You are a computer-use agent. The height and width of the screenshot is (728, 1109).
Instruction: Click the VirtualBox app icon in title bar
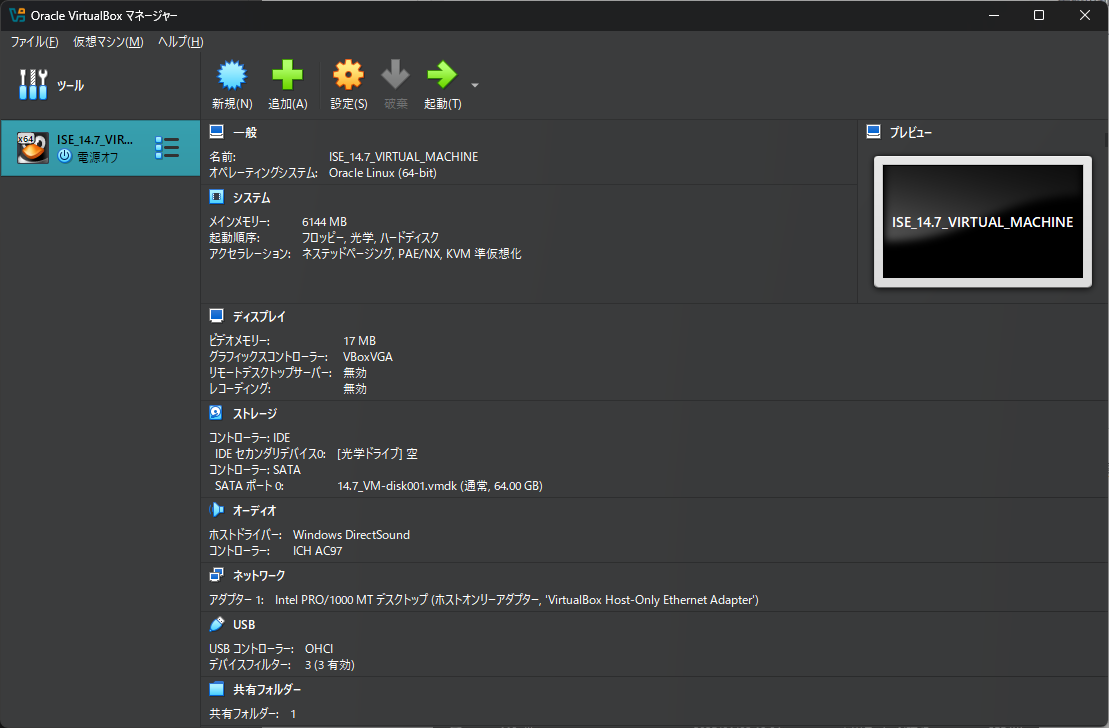coord(17,15)
